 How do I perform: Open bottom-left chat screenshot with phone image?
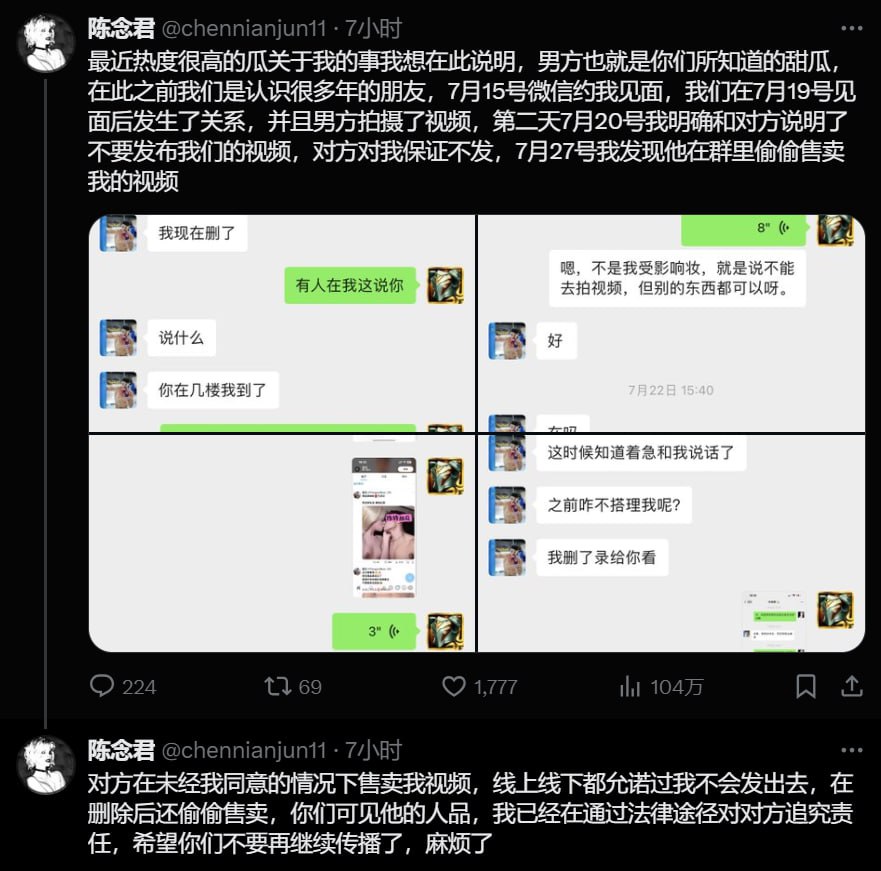[282, 543]
